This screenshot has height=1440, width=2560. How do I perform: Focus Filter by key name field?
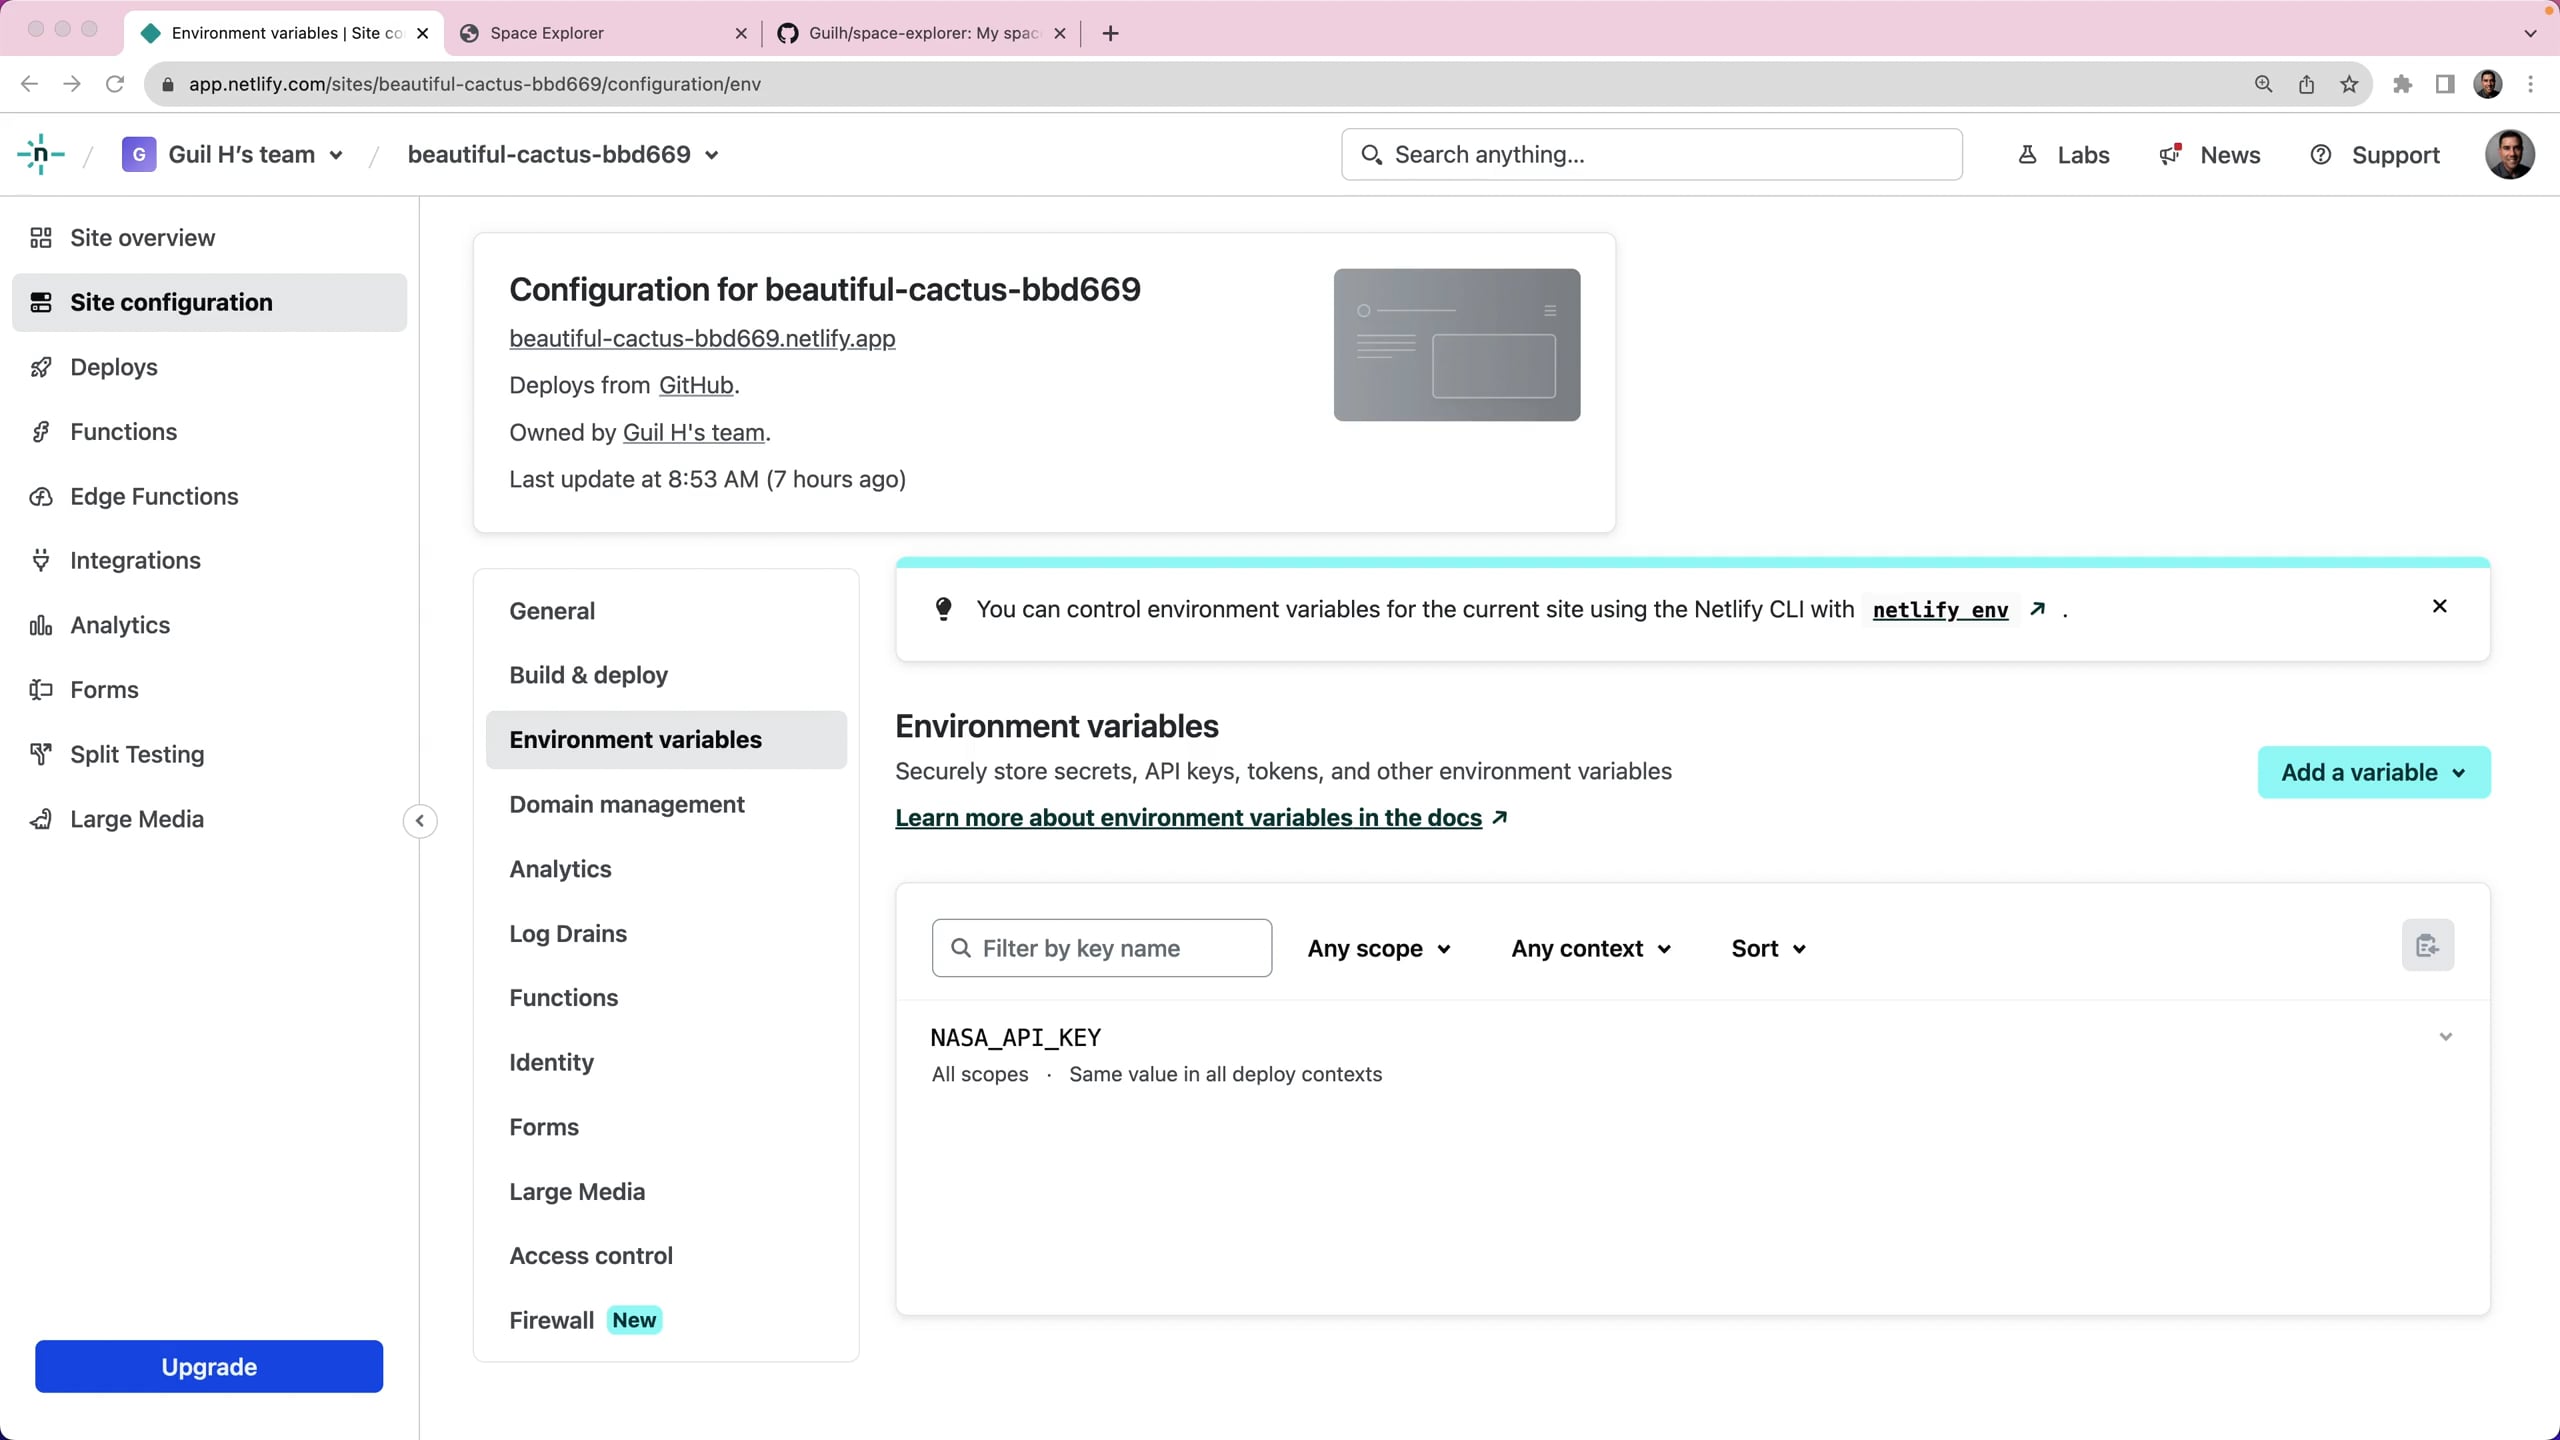[1101, 948]
